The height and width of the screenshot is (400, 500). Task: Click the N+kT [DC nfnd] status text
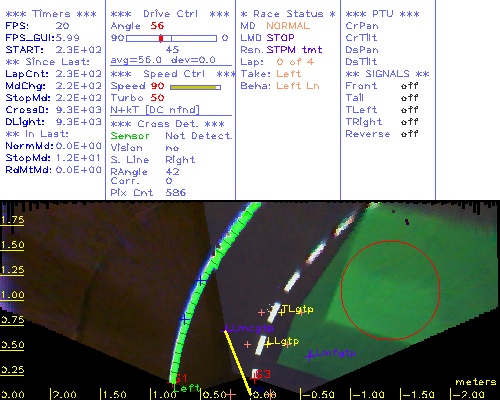click(155, 110)
